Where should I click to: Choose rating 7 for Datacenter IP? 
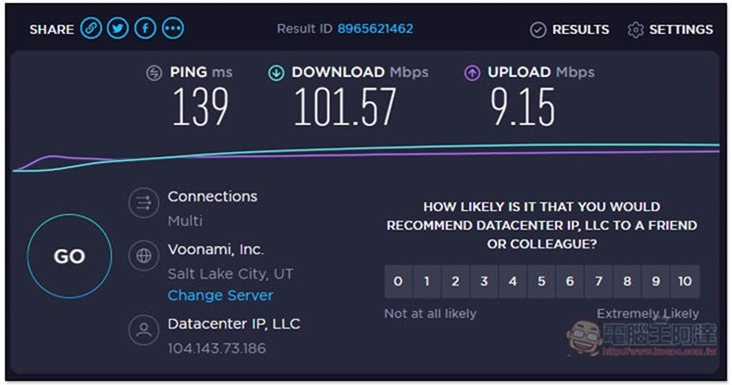[599, 281]
